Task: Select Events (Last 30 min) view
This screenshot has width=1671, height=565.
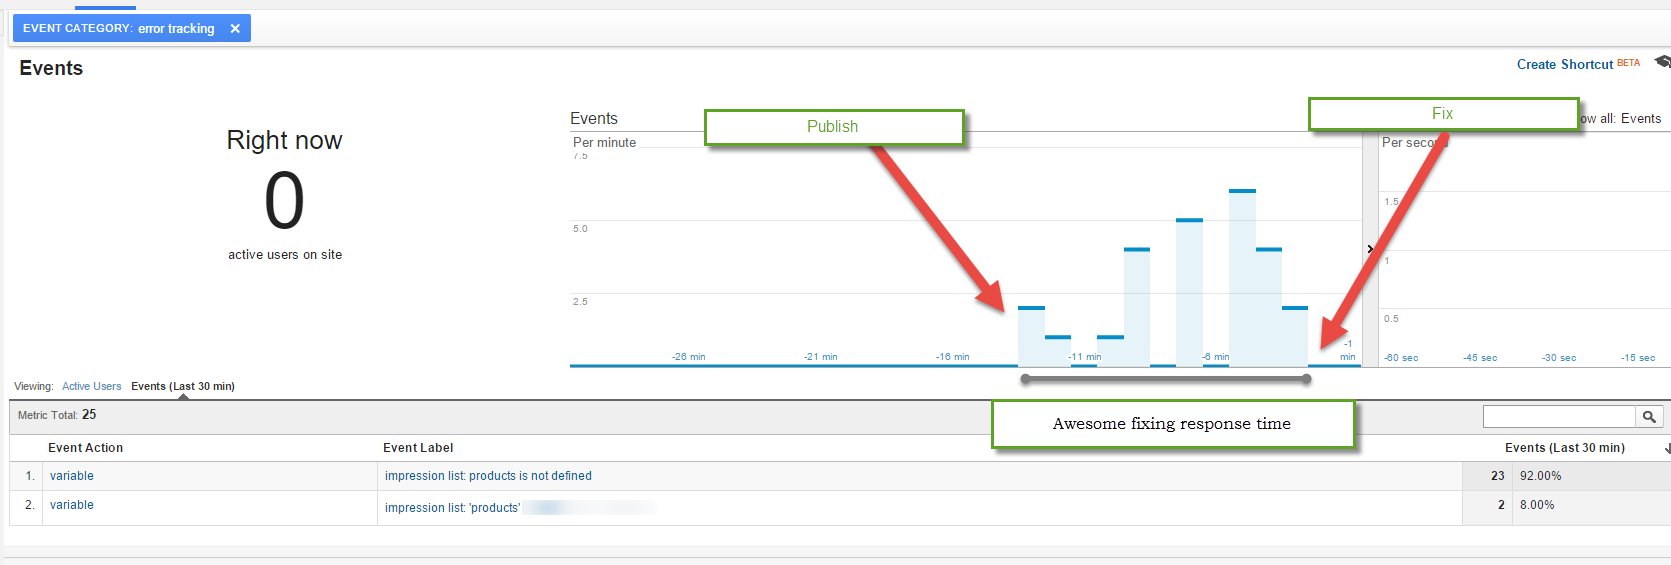Action: click(183, 386)
